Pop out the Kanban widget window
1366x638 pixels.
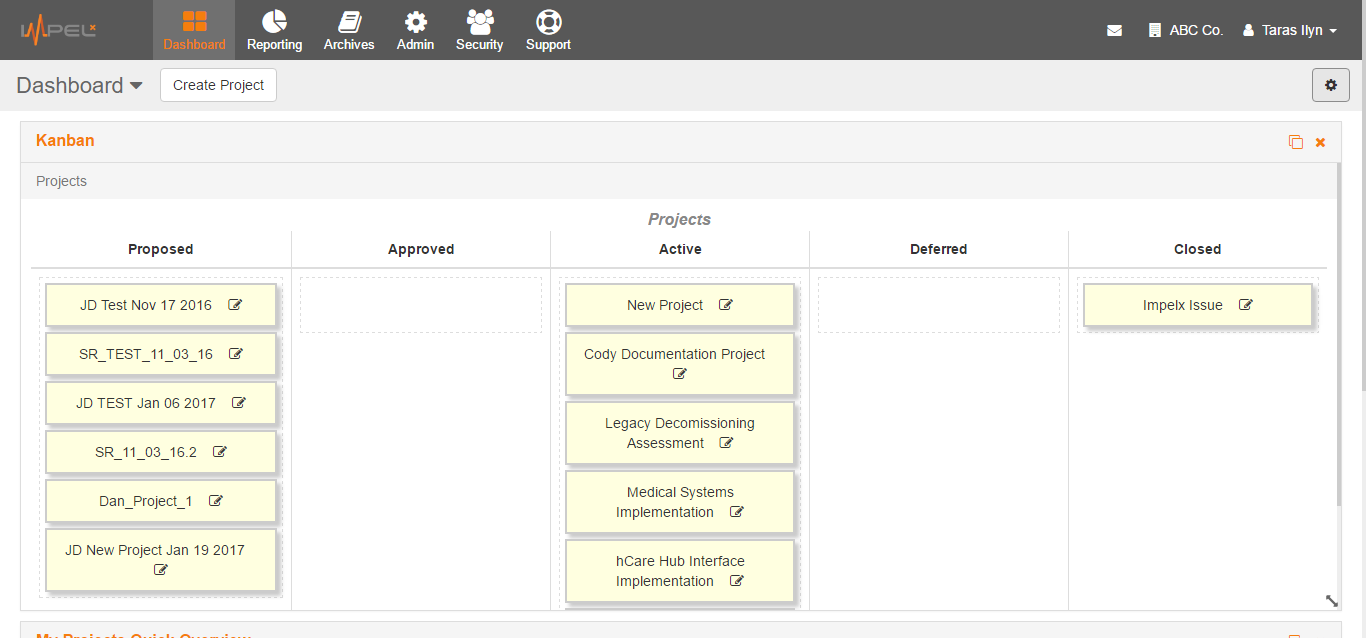point(1296,142)
